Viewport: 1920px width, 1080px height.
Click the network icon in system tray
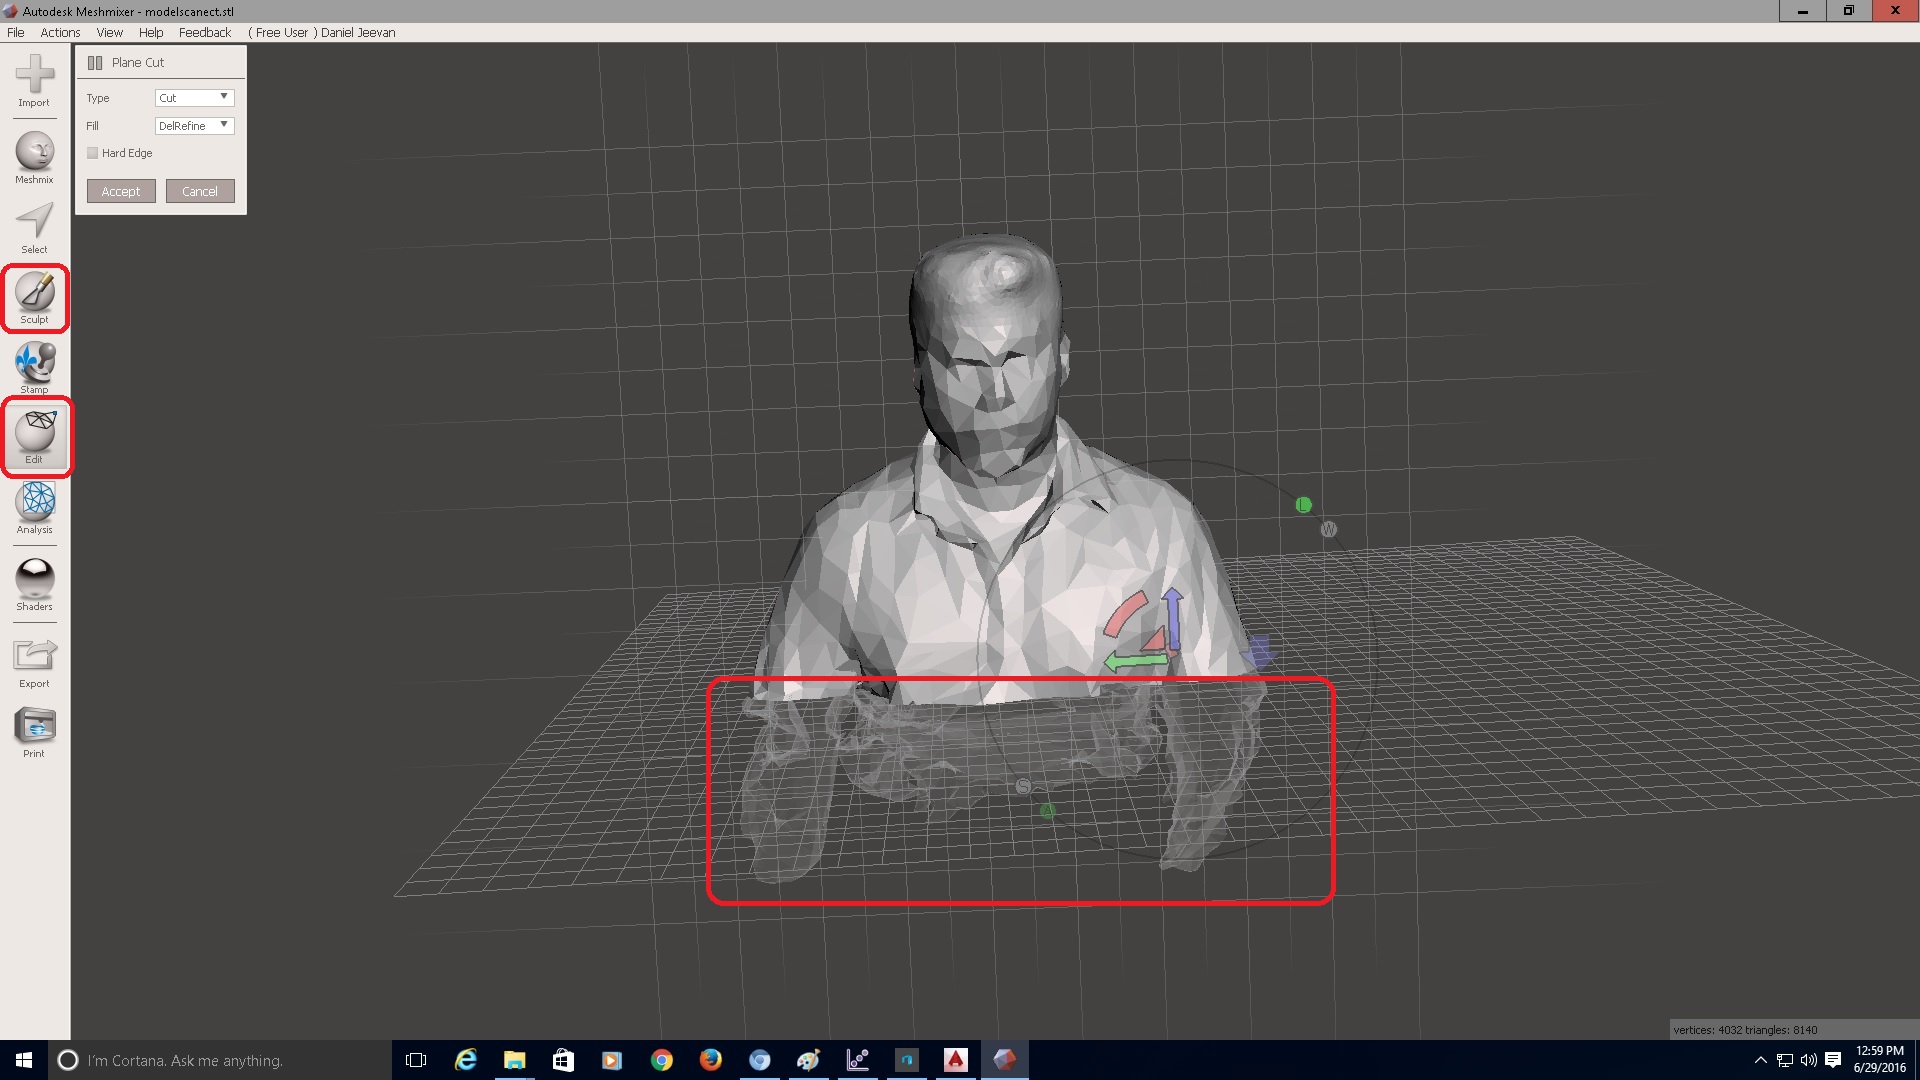click(x=1785, y=1060)
